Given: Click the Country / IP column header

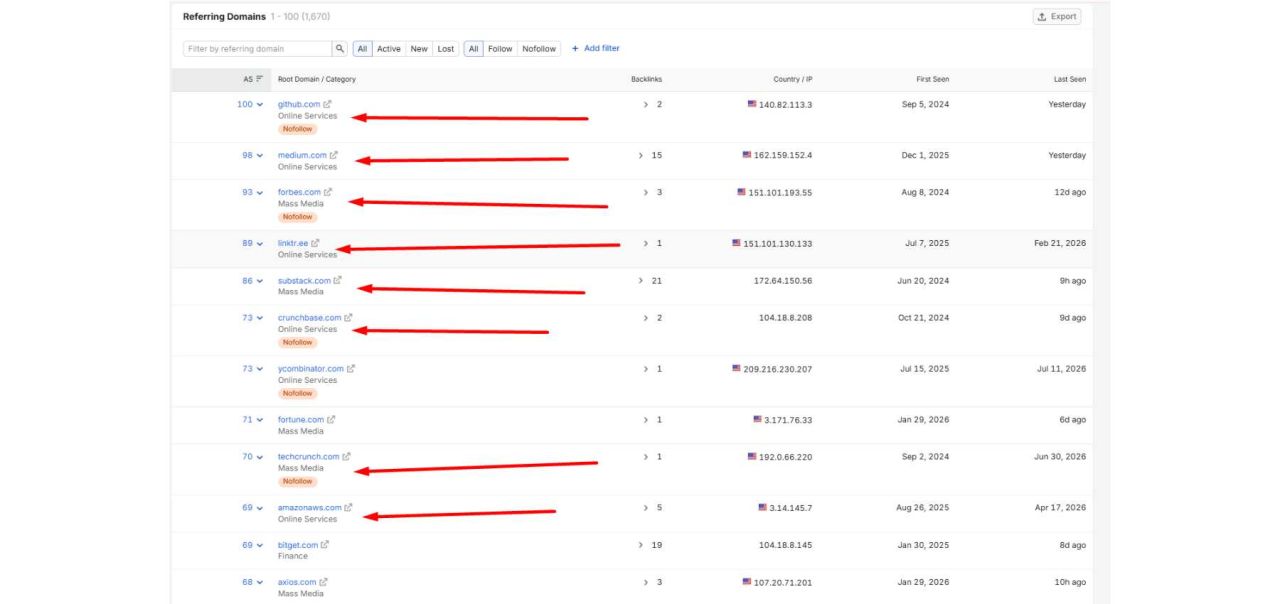Looking at the screenshot, I should pos(792,79).
